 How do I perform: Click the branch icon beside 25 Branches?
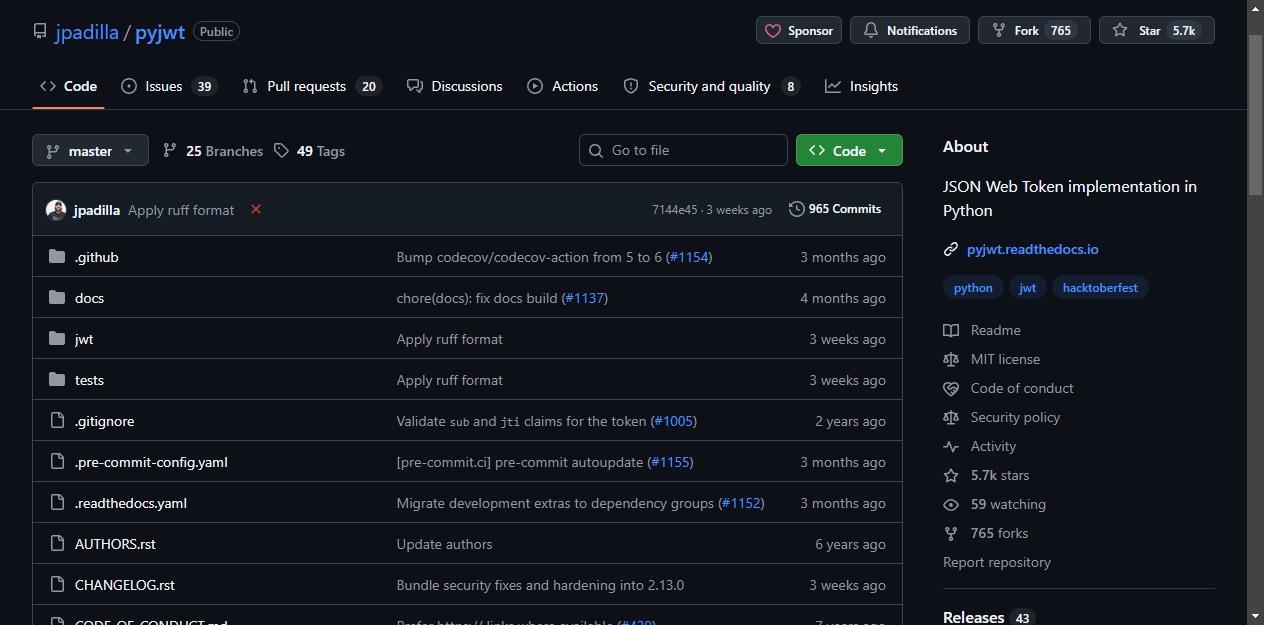point(170,150)
